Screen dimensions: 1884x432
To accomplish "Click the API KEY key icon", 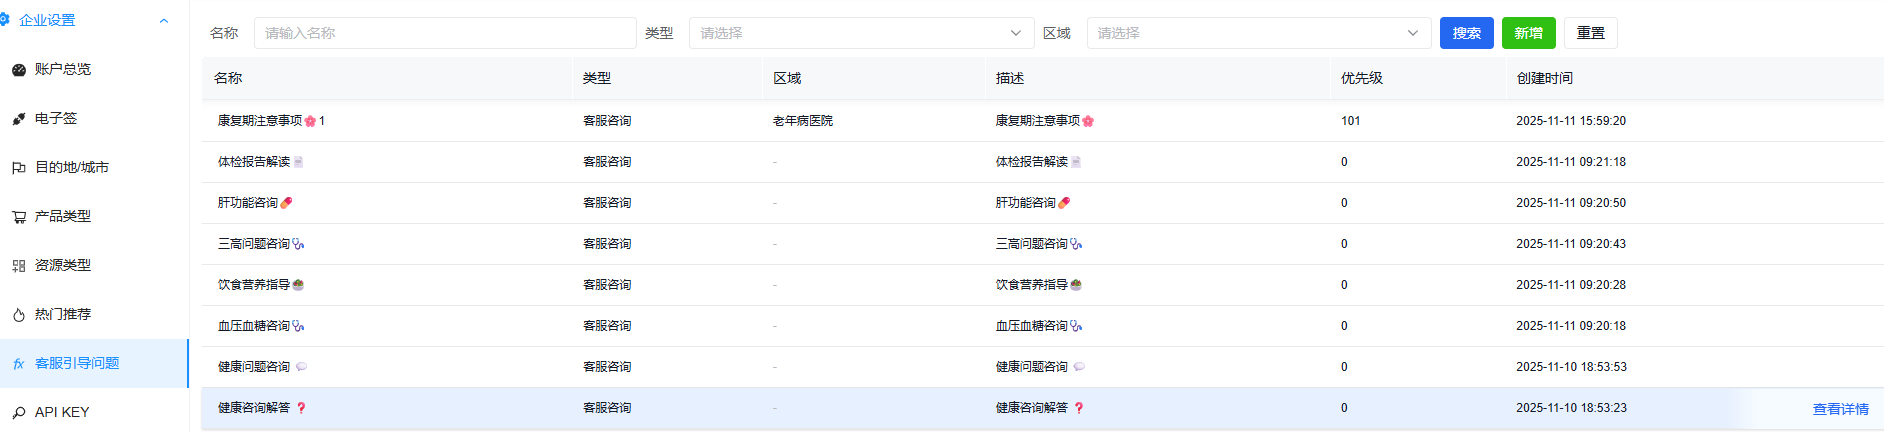I will pyautogui.click(x=19, y=413).
